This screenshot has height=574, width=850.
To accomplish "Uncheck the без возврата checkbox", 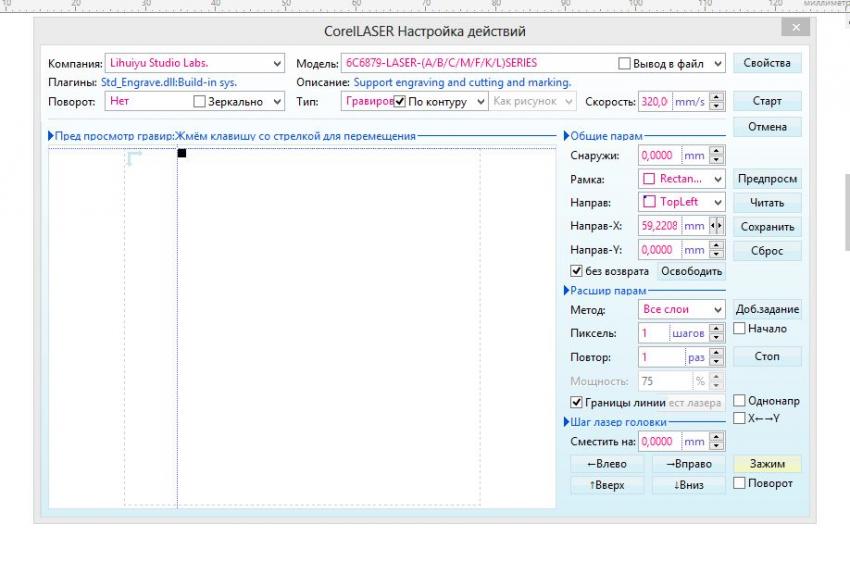I will (576, 271).
